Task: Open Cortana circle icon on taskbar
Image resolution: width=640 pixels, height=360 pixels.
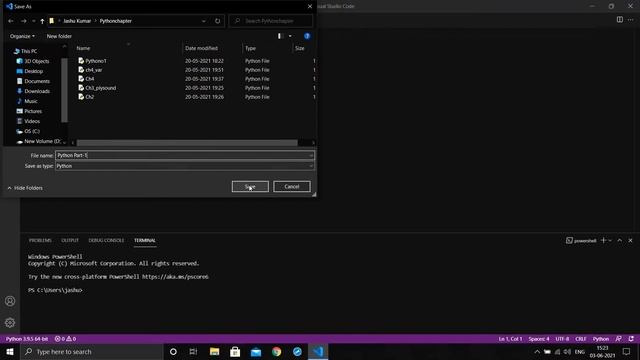Action: tap(173, 352)
